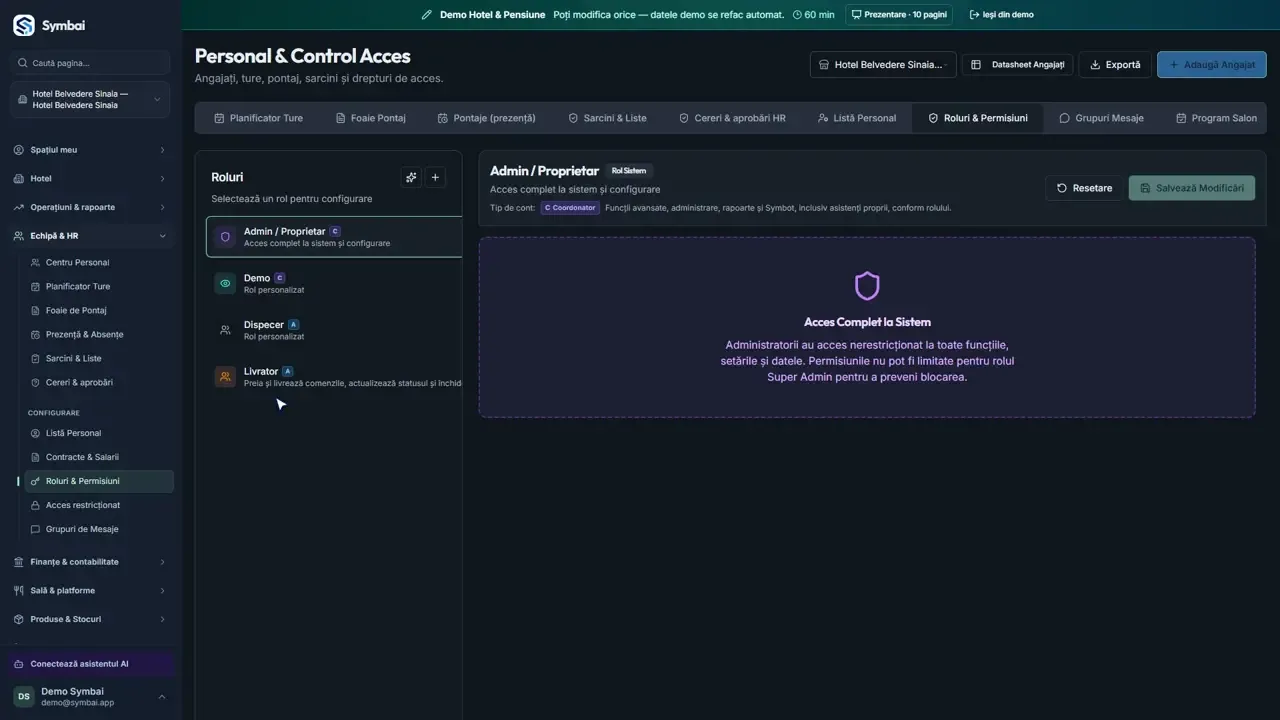This screenshot has width=1280, height=720.
Task: Switch to Planificator Ture tab
Action: (x=258, y=118)
